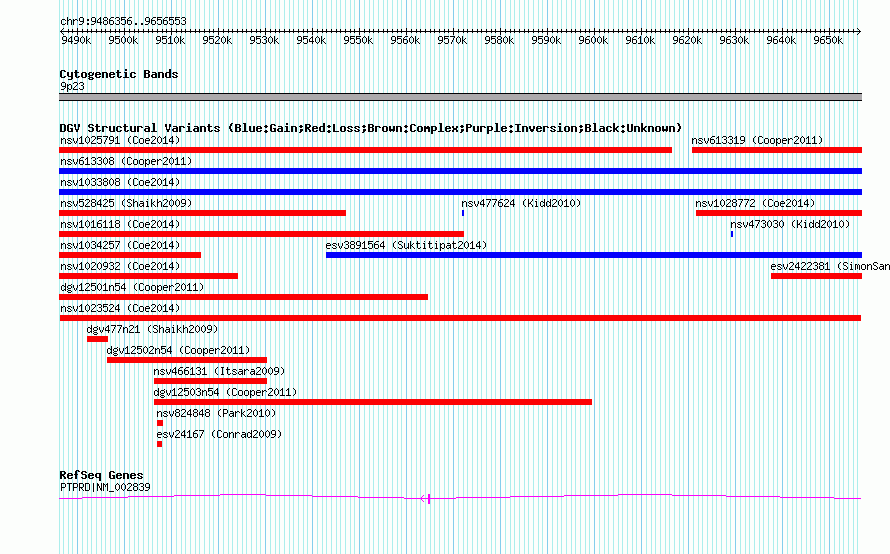Open nsv1034257 (Coe2014) label
This screenshot has width=890, height=554.
tap(120, 245)
